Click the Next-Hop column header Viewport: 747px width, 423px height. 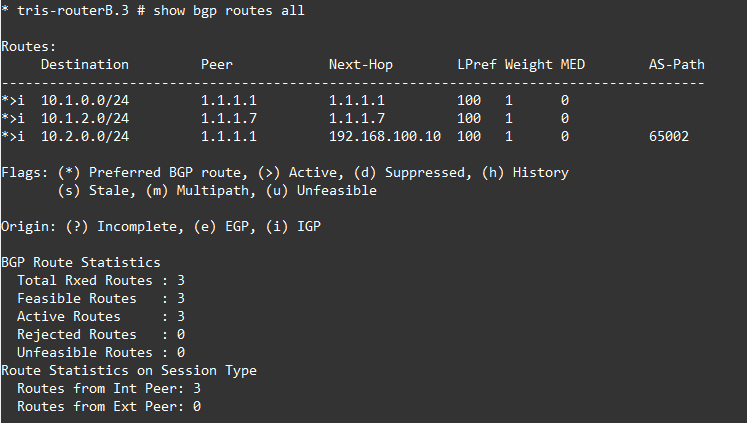(x=360, y=65)
